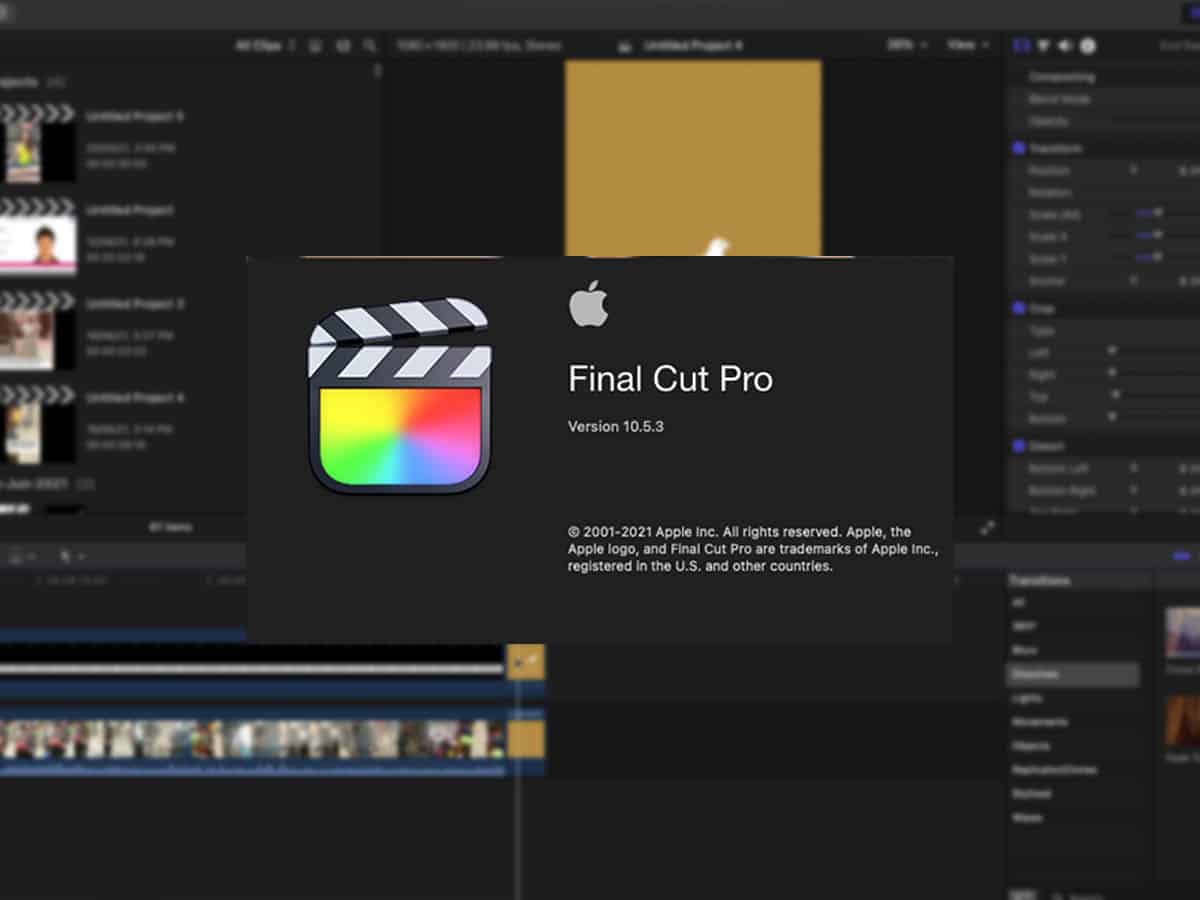This screenshot has width=1200, height=900.
Task: Click the viewer full-screen arrows icon
Action: tap(987, 528)
